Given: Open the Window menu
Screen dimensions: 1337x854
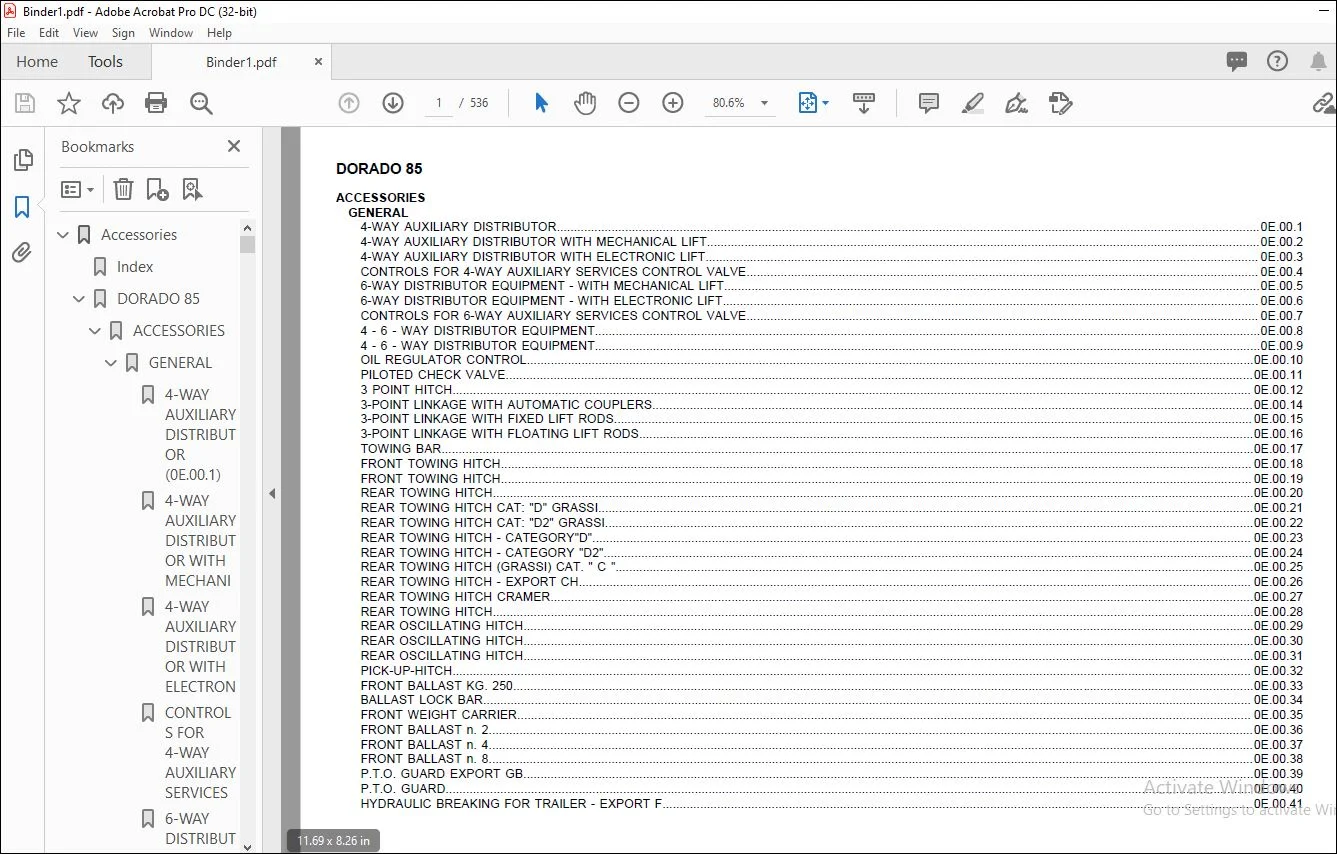Looking at the screenshot, I should click(171, 33).
